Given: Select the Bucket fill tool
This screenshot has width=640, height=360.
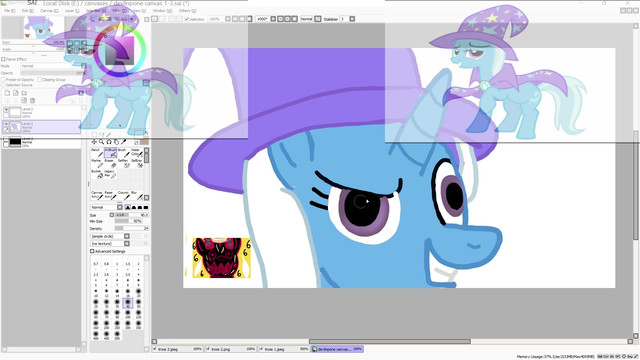Looking at the screenshot, I should (97, 174).
